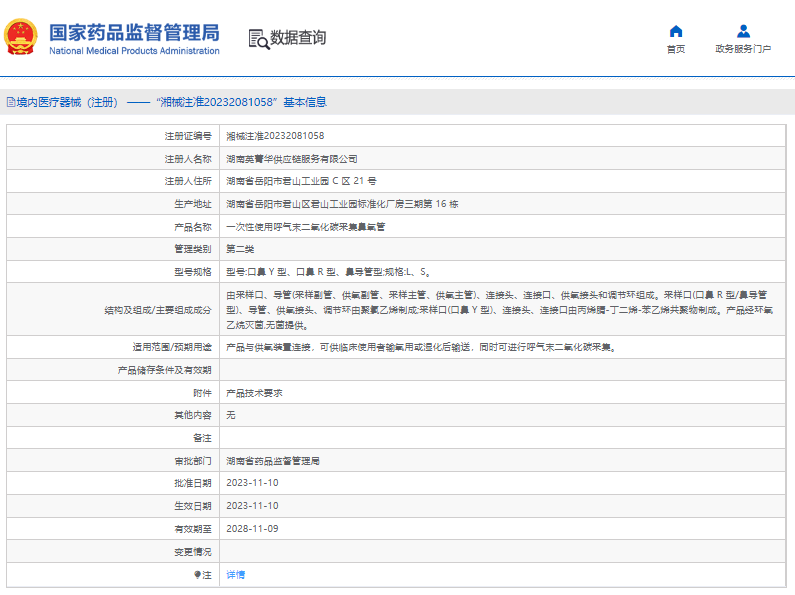Go to 首页 home icon
This screenshot has height=595, width=795.
tap(676, 31)
